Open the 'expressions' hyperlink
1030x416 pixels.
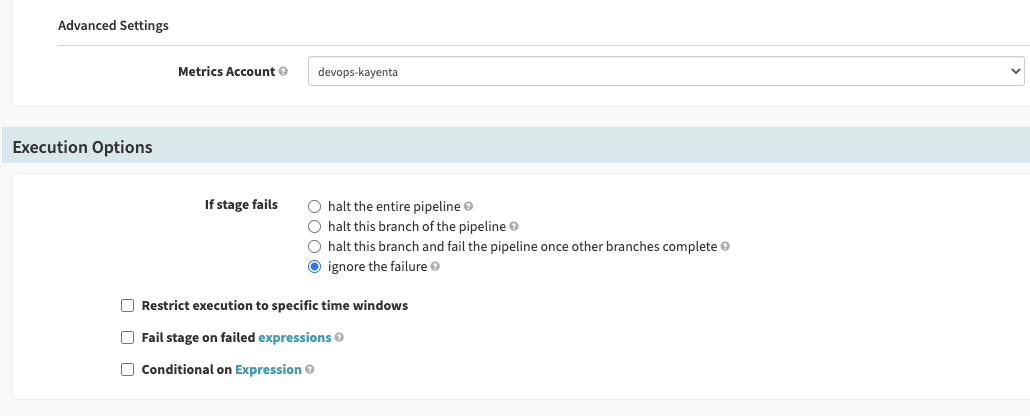pos(295,338)
